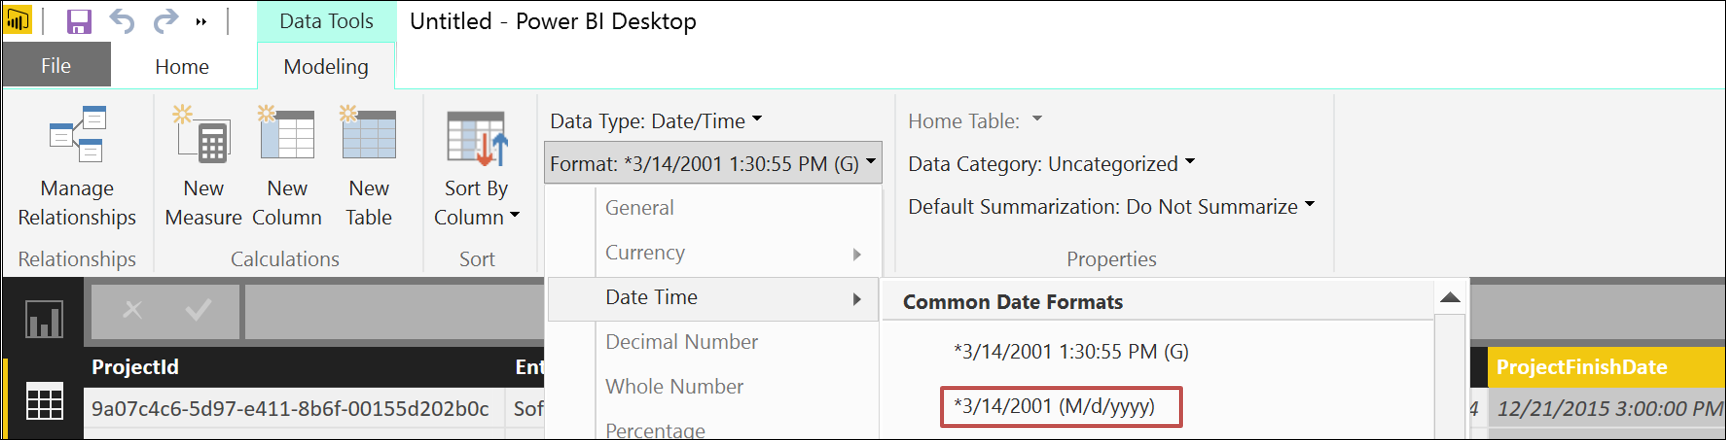Click the Undo arrow icon
Viewport: 1726px width, 440px height.
pyautogui.click(x=122, y=20)
